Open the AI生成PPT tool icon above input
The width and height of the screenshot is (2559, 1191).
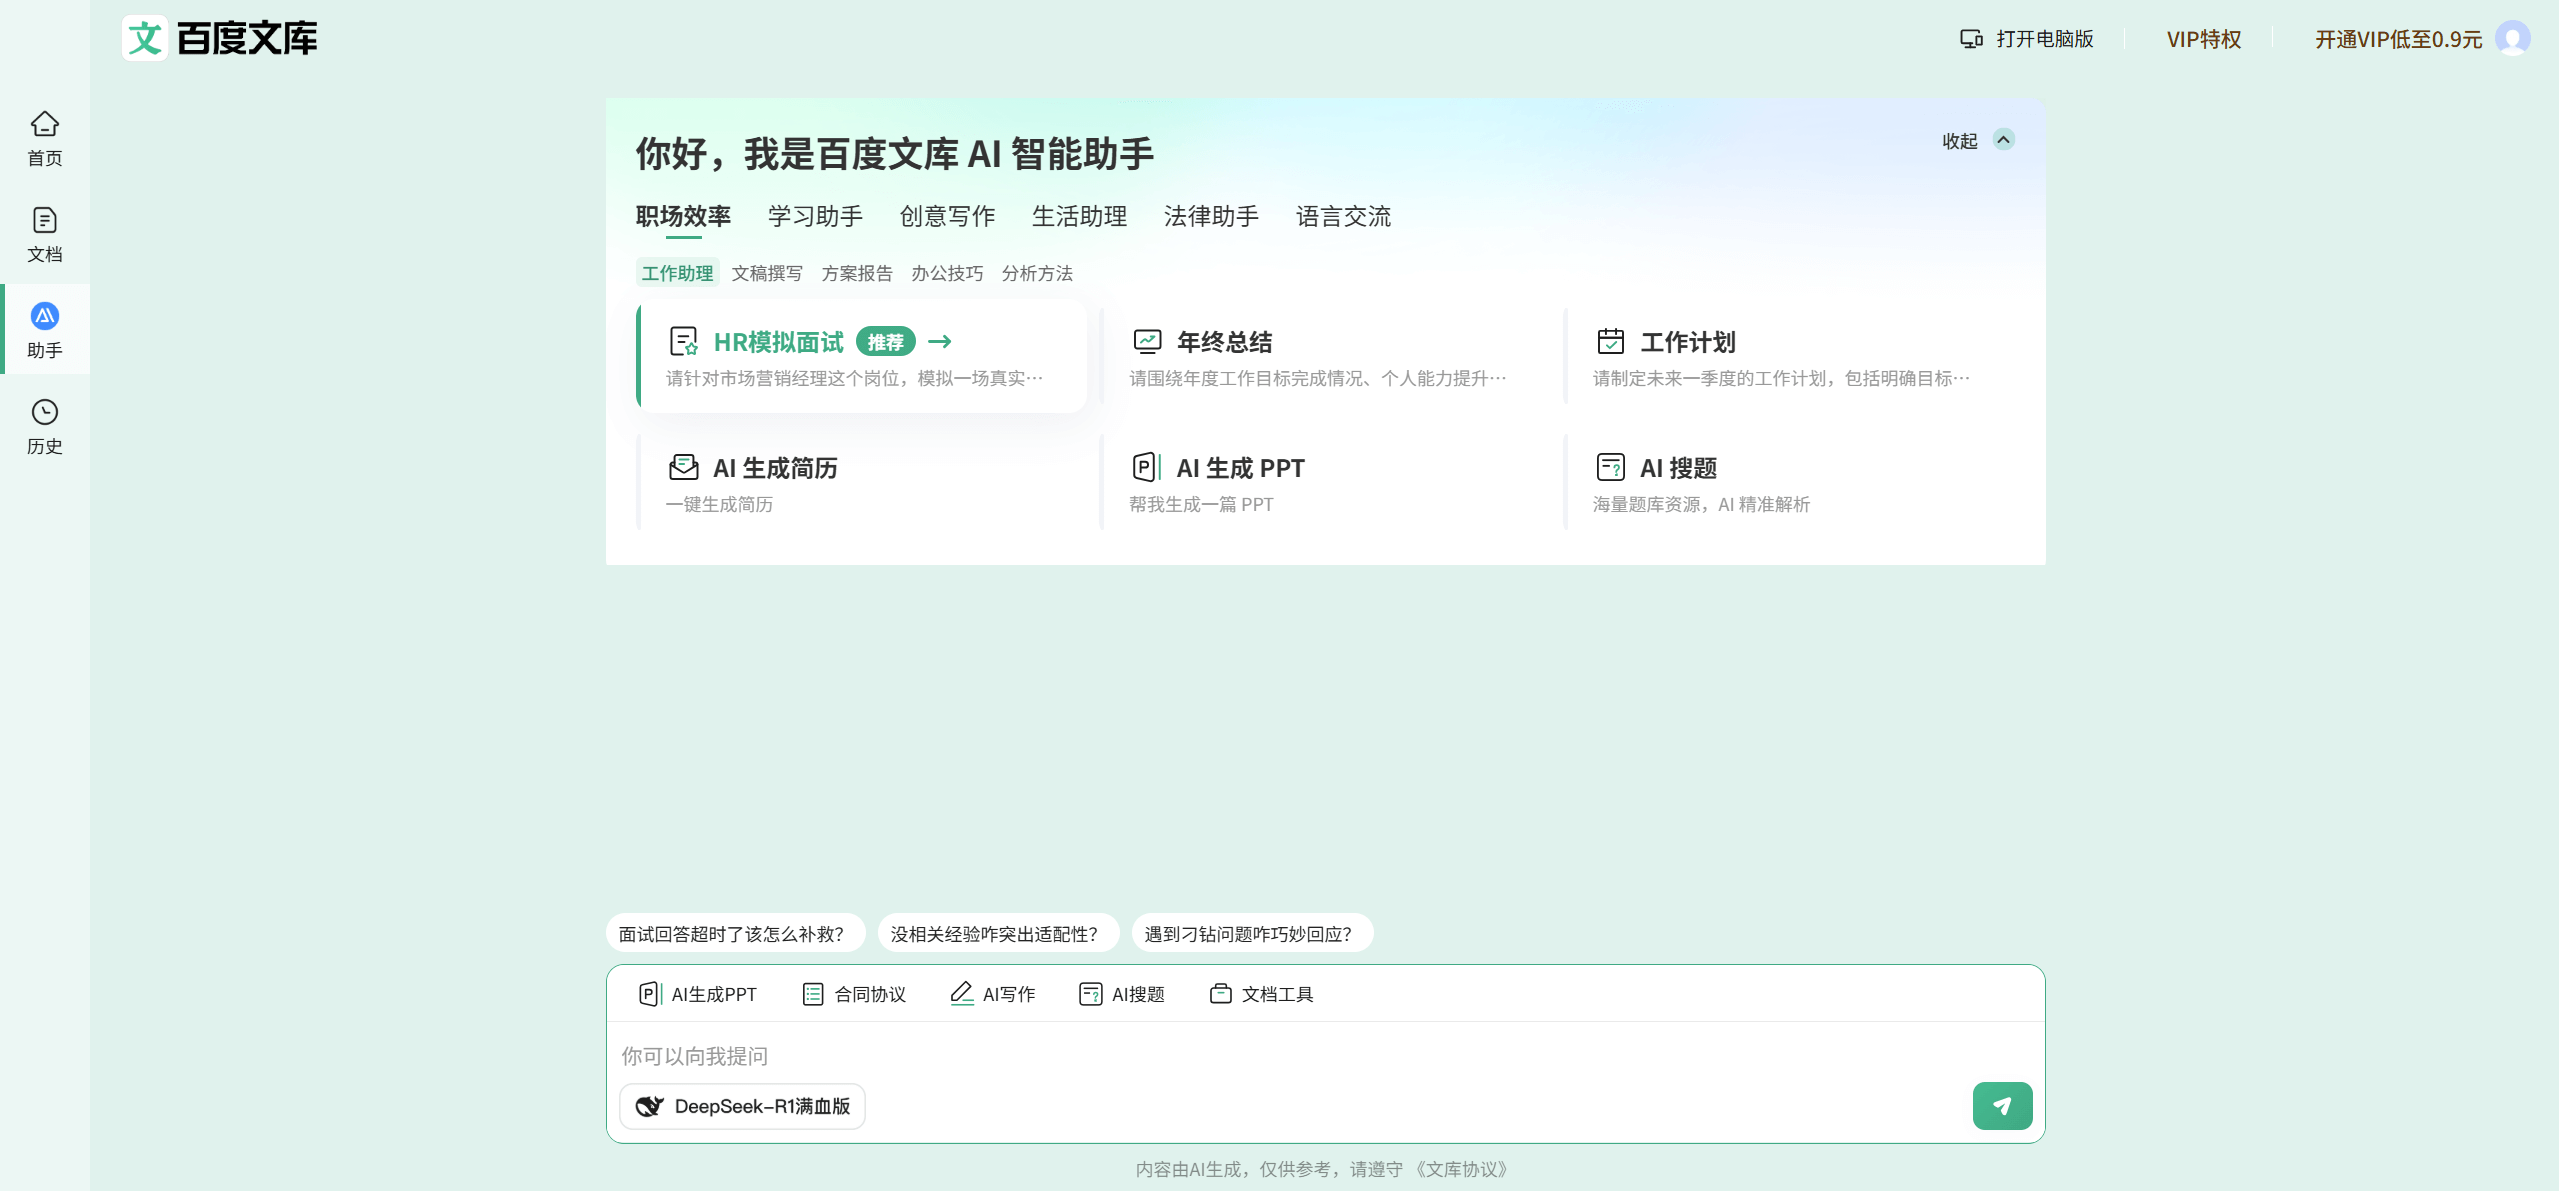[650, 993]
